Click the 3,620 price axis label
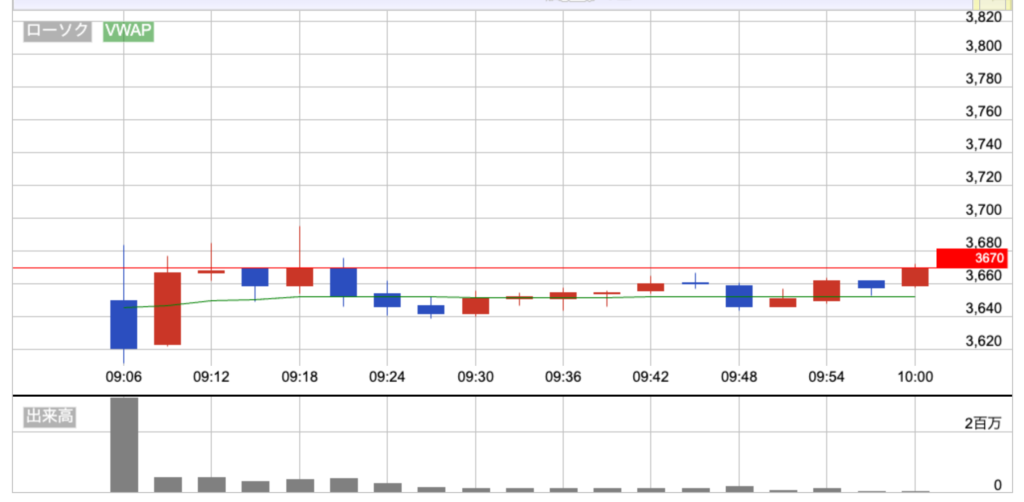The image size is (1024, 502). (x=983, y=341)
